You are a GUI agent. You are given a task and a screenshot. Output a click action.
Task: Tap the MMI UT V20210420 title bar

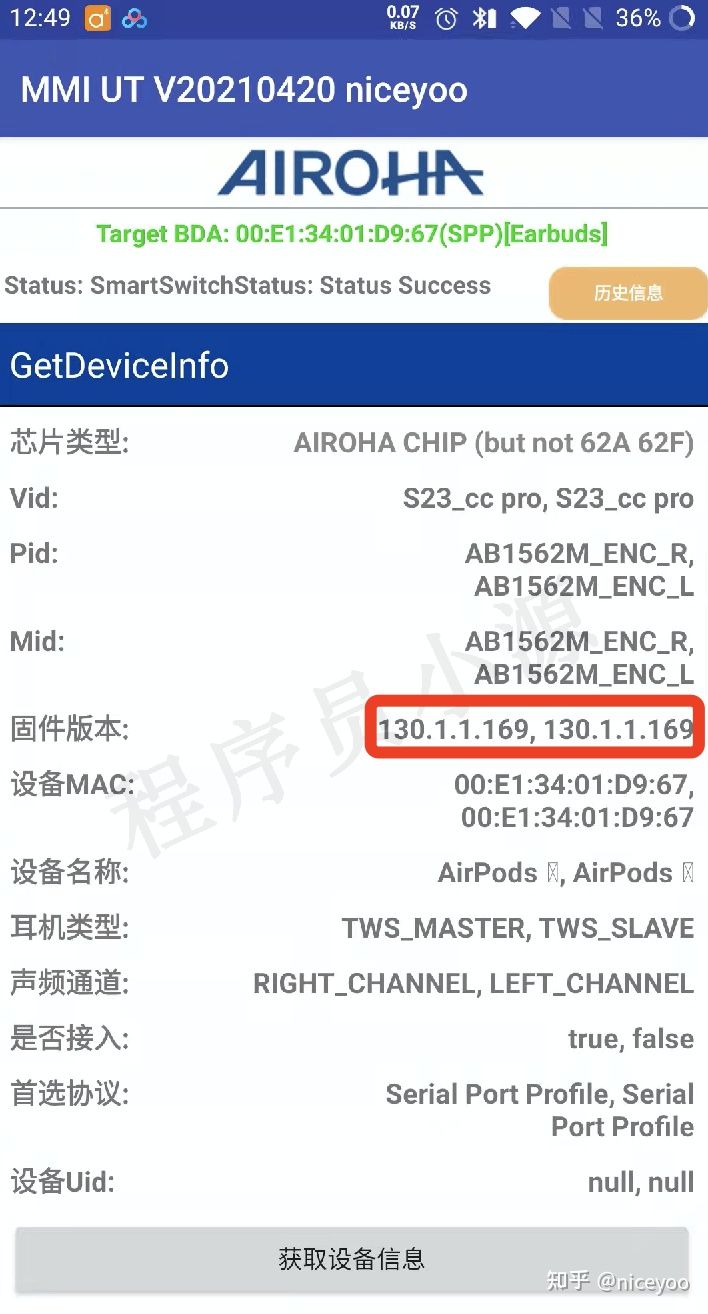(354, 89)
